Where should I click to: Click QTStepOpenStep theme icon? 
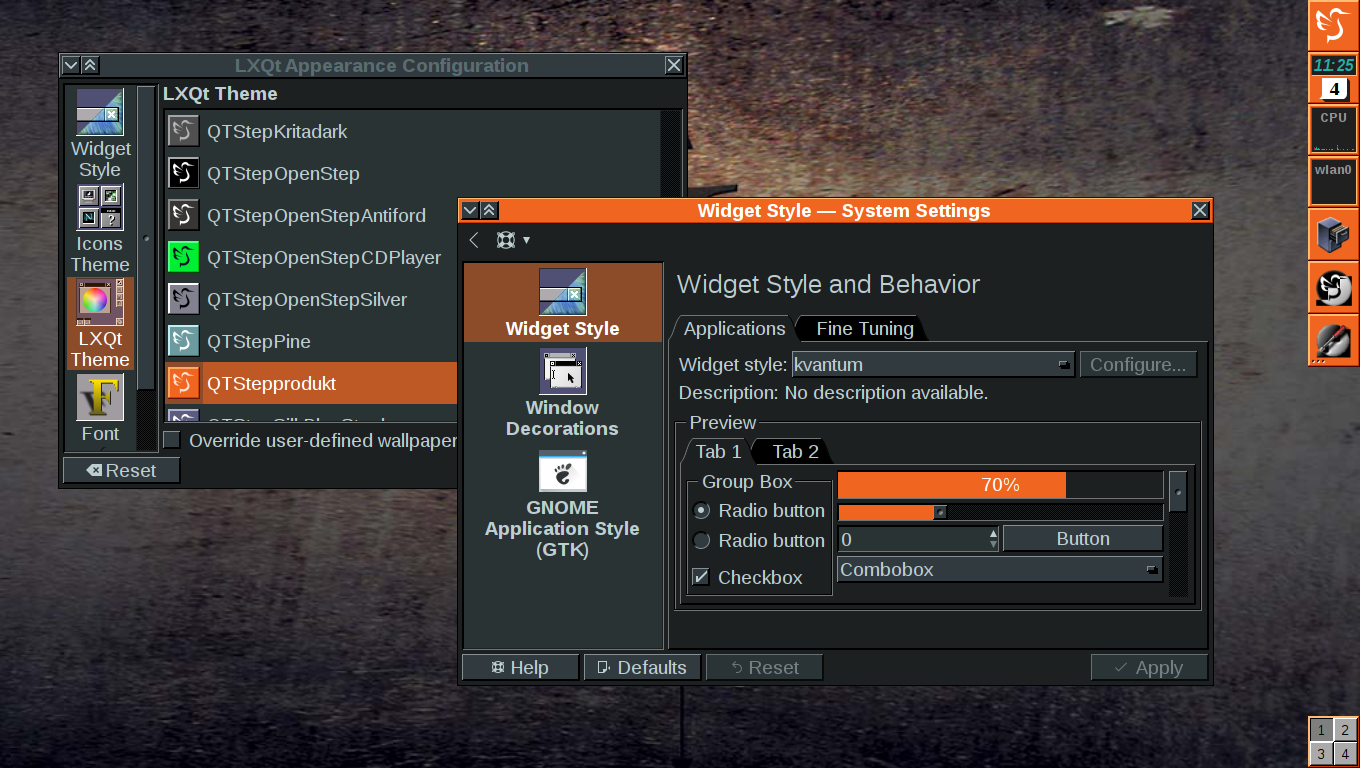184,173
